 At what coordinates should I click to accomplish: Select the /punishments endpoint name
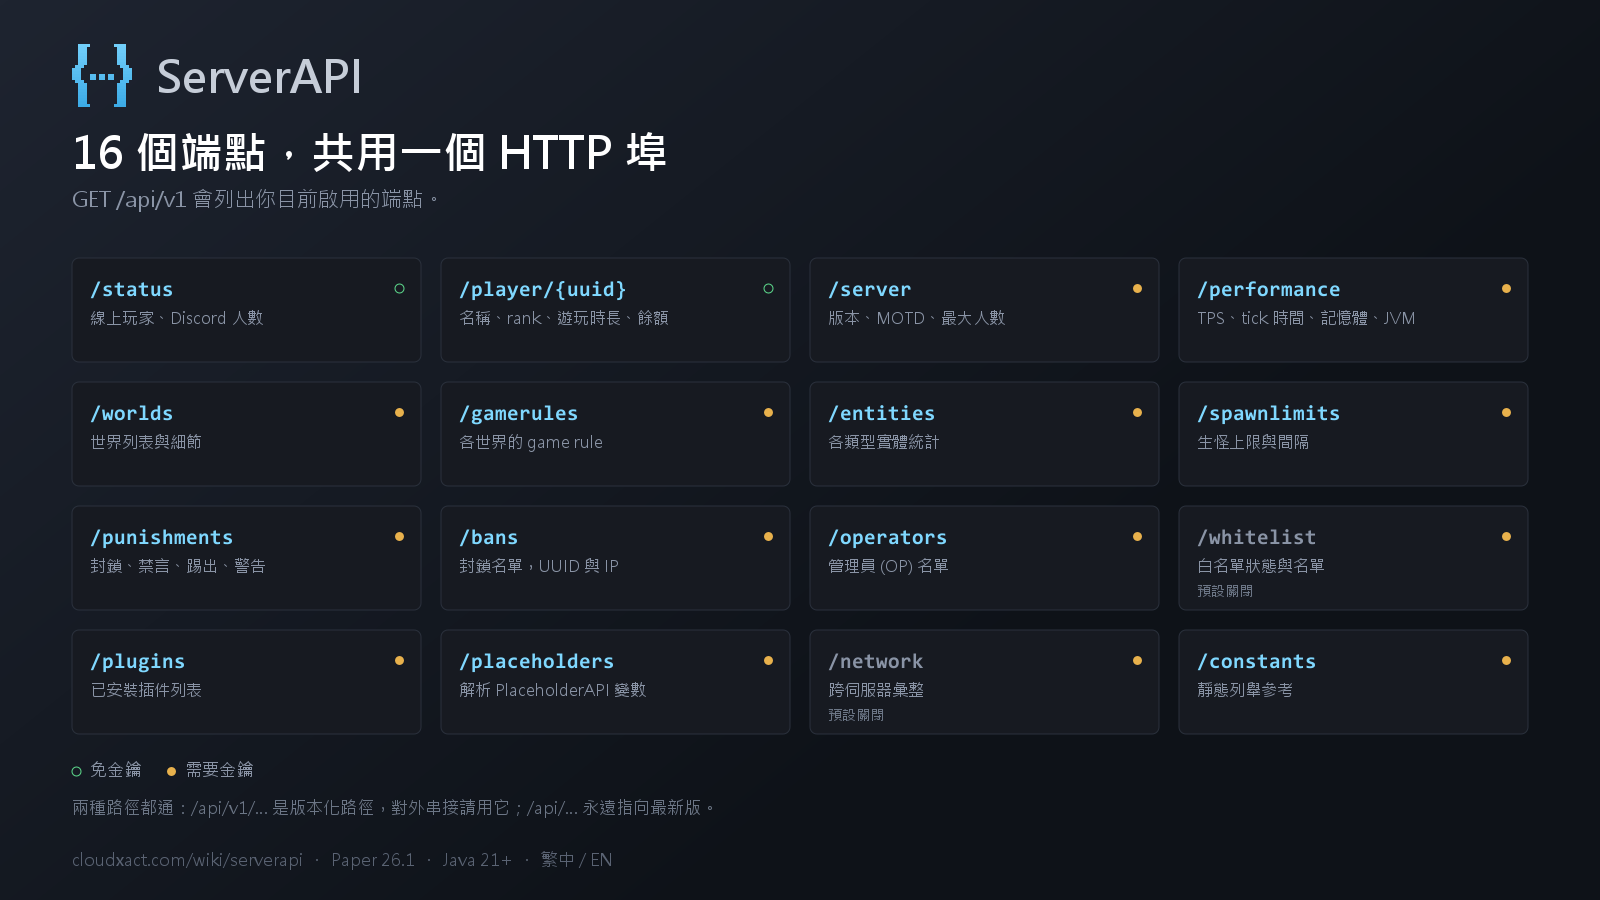point(161,537)
